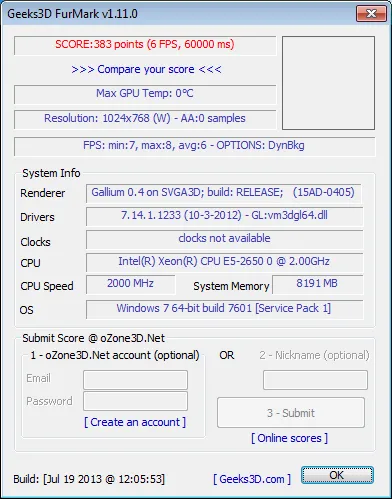Open the Online scores link
This screenshot has height=499, width=392.
click(x=289, y=438)
